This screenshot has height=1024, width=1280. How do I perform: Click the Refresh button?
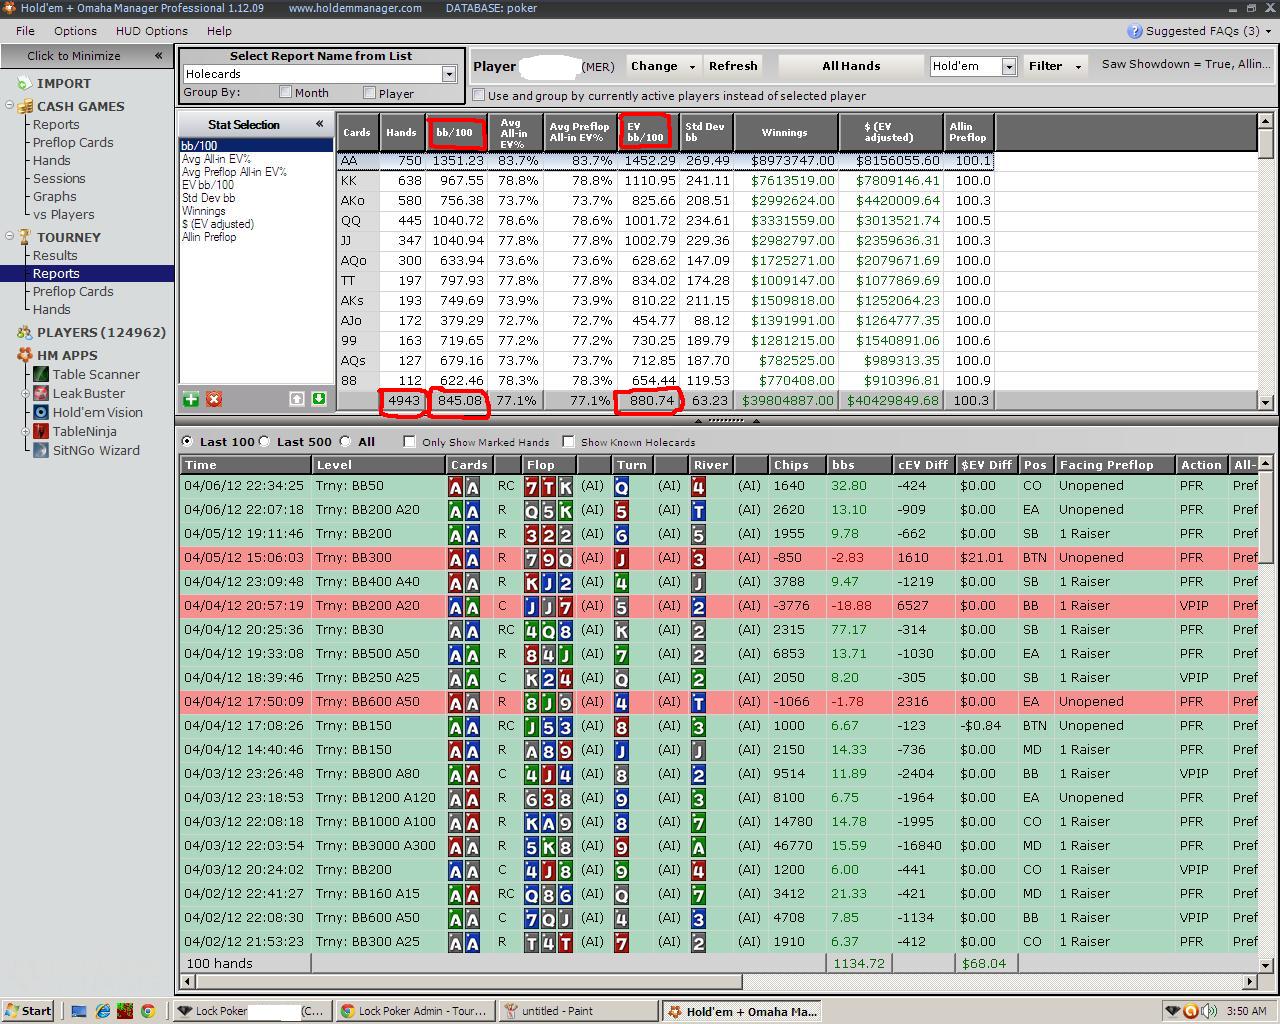pos(733,66)
